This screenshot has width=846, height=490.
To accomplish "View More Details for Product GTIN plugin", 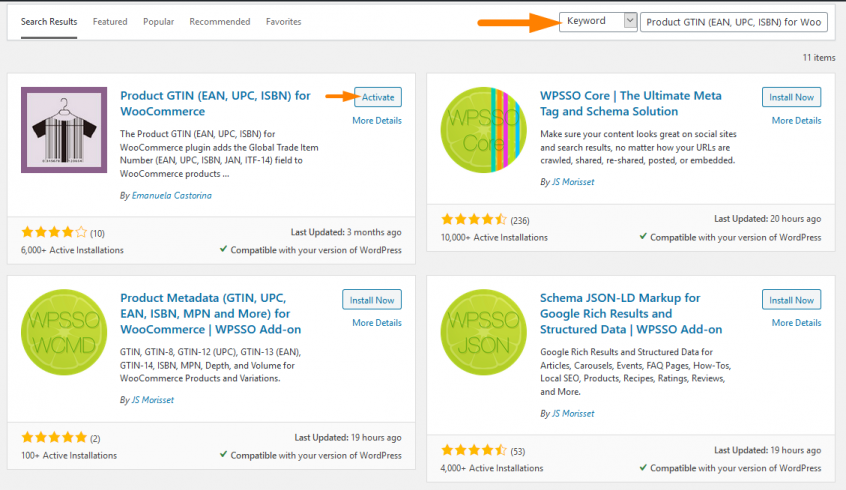I will tap(377, 120).
